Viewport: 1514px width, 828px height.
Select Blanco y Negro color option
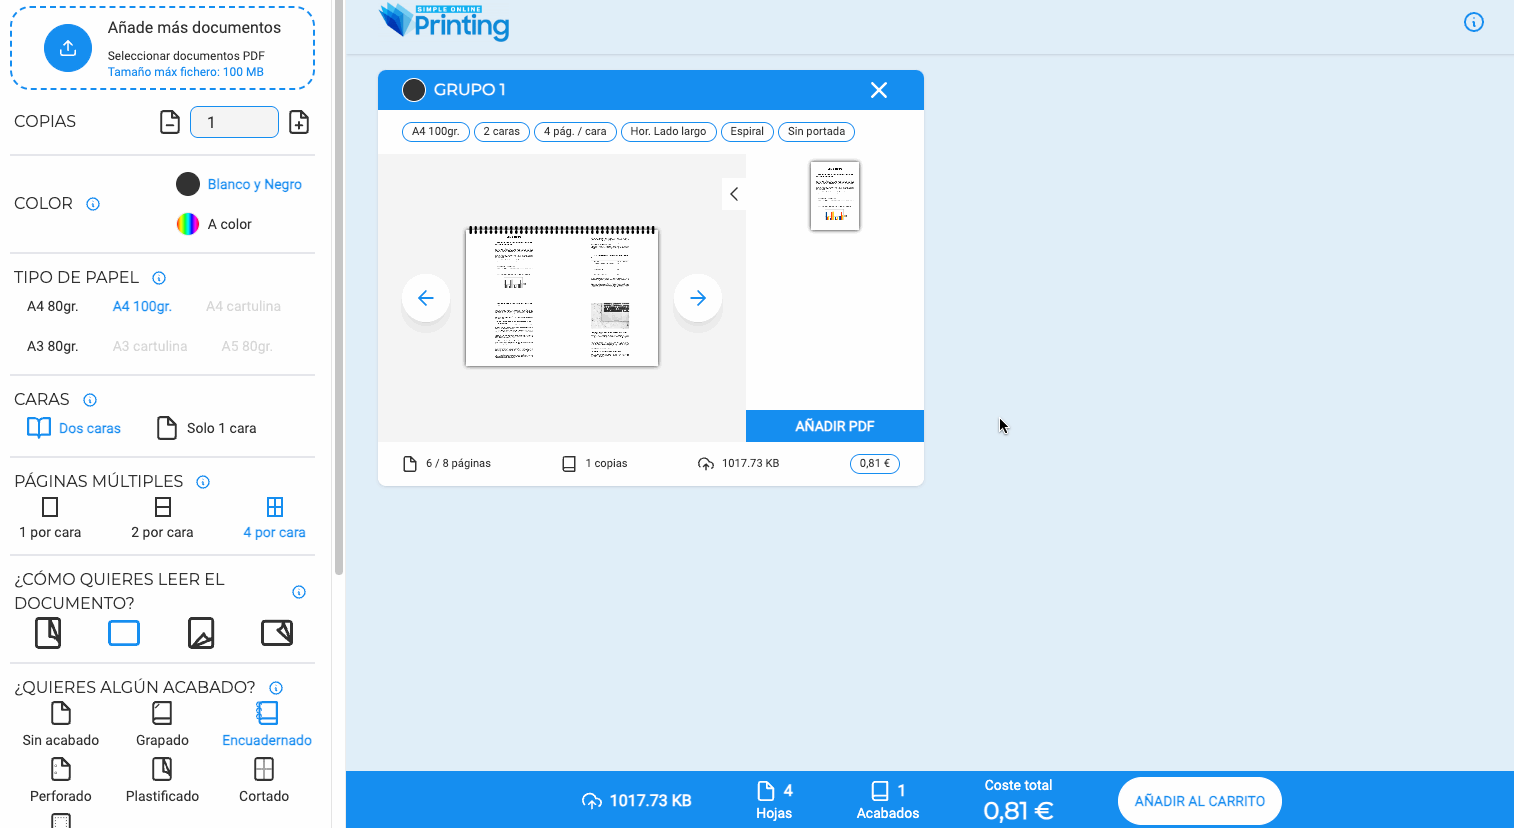[x=239, y=184]
